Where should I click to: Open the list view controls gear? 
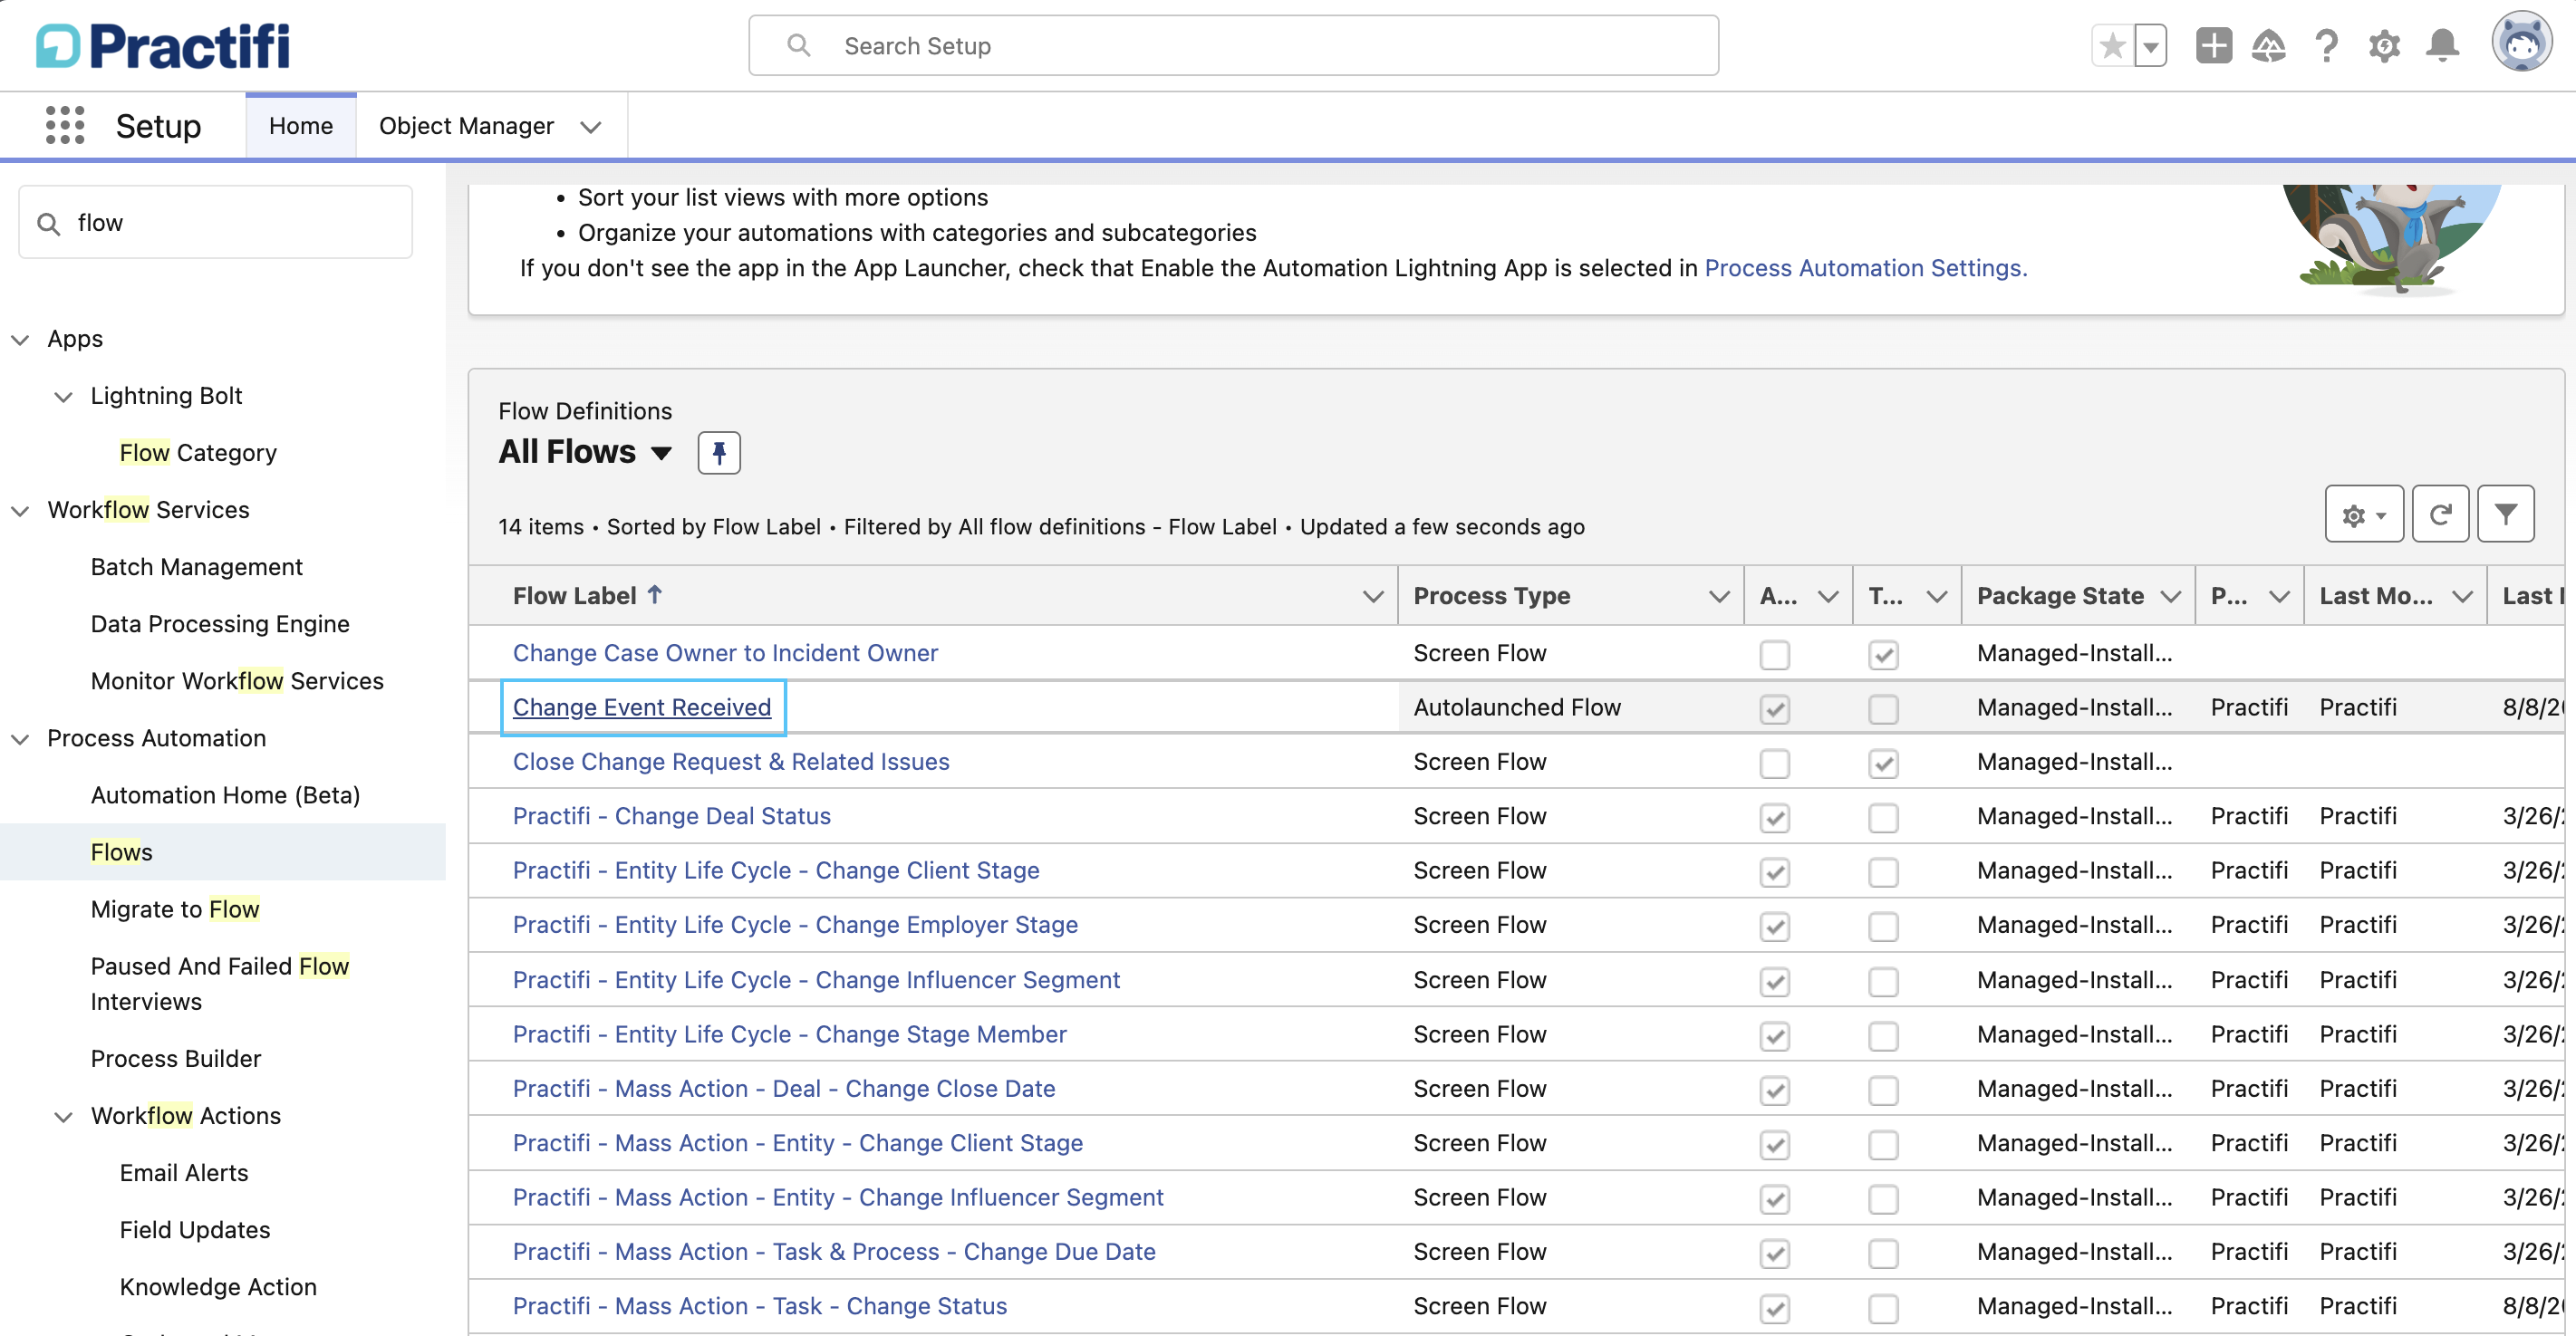pos(2364,514)
